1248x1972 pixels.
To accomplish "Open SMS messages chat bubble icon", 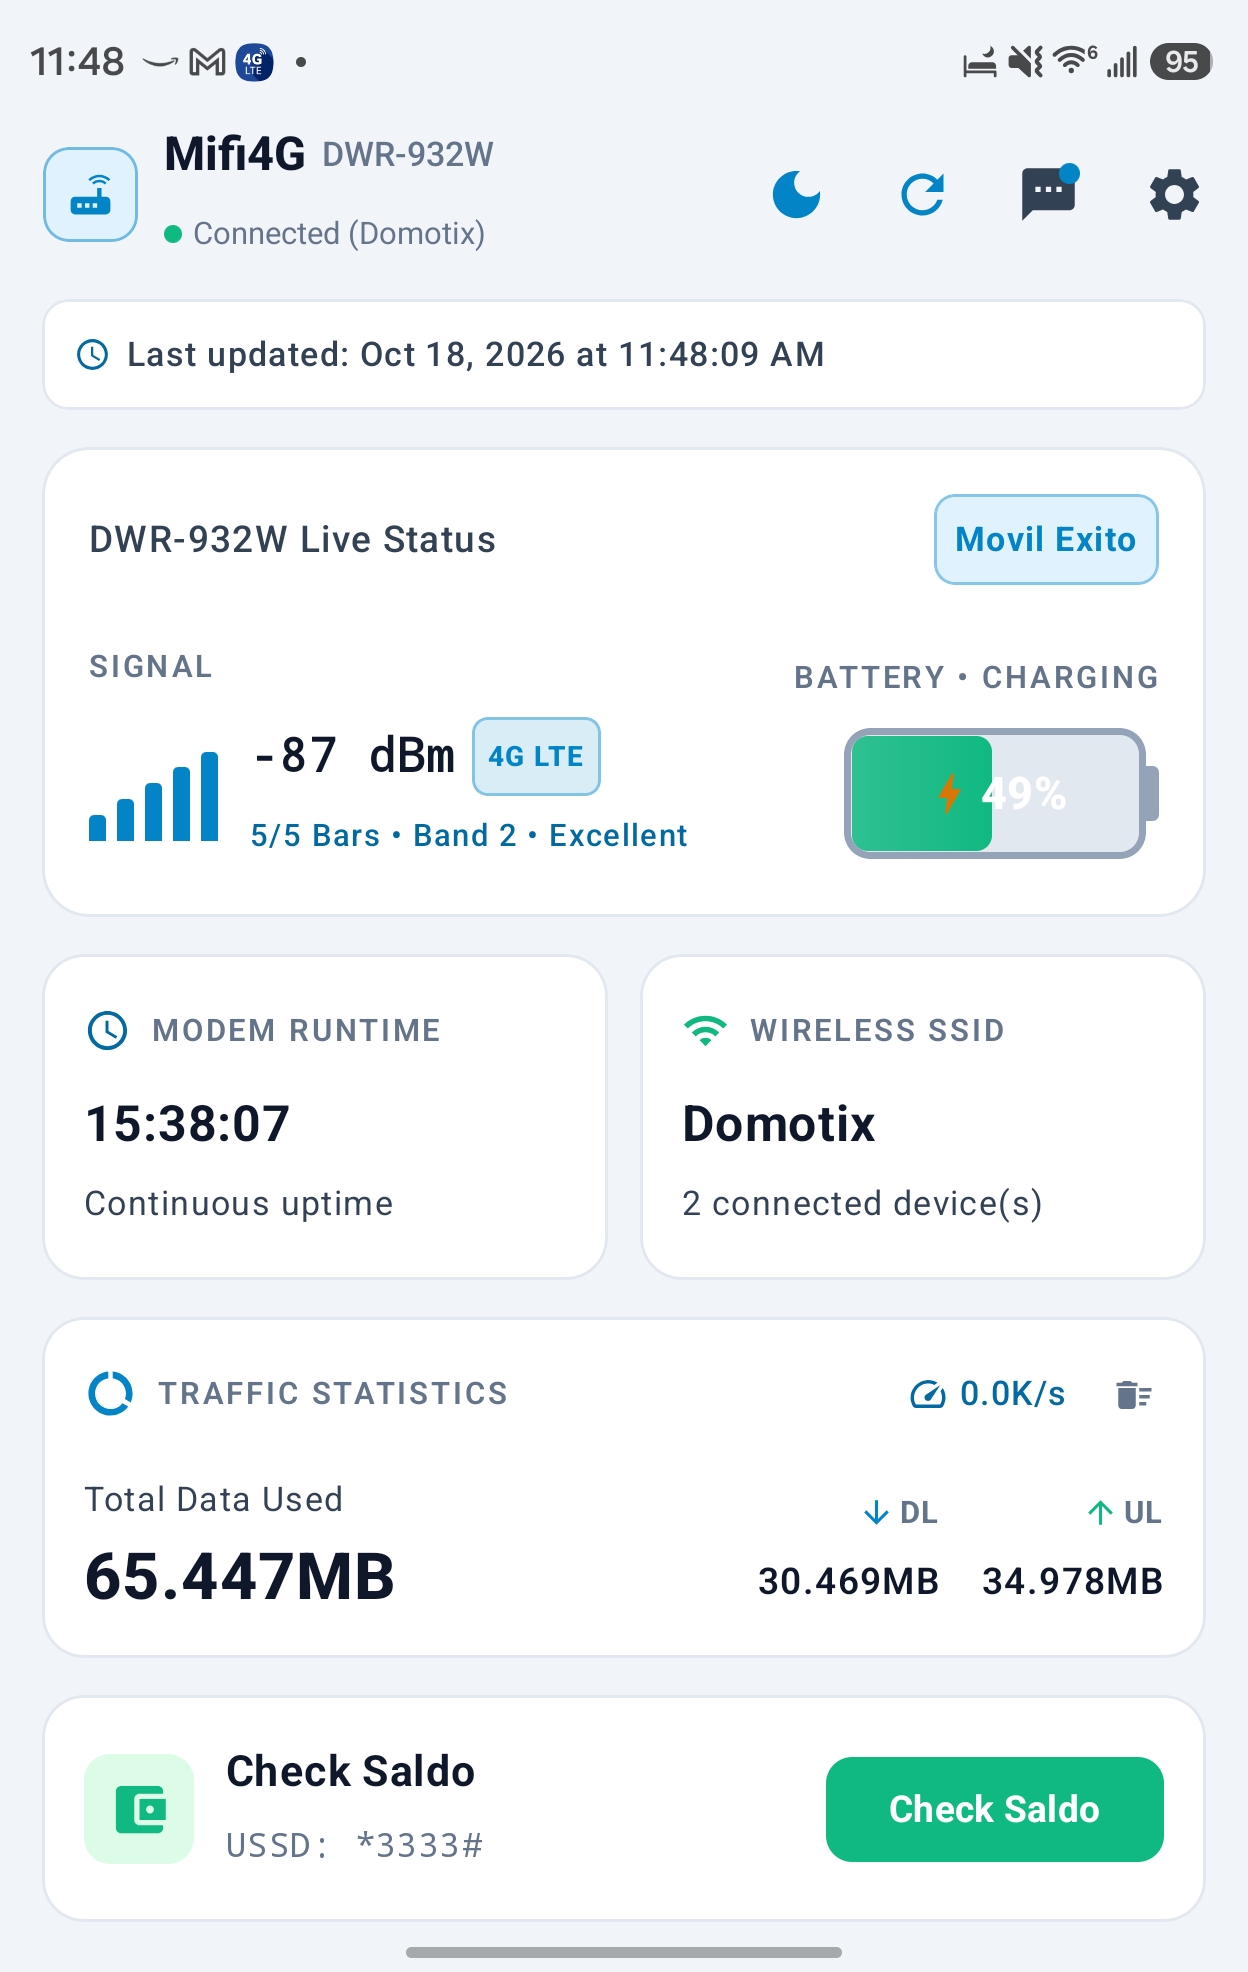I will [x=1049, y=192].
